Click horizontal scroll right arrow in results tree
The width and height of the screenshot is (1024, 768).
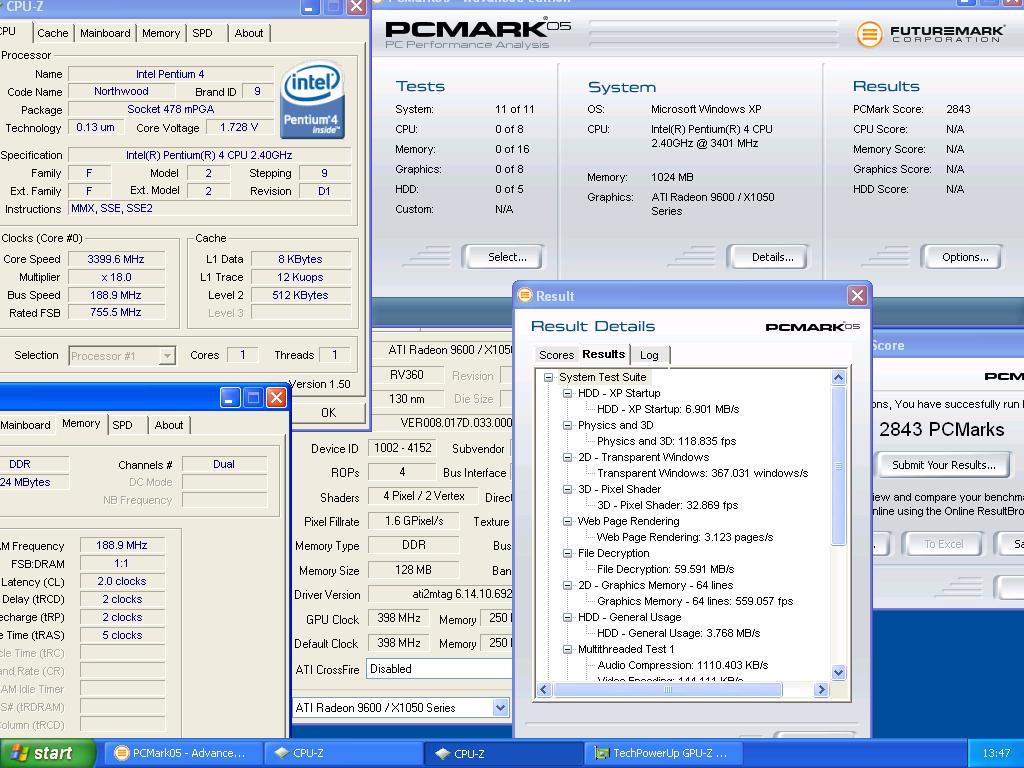[822, 690]
